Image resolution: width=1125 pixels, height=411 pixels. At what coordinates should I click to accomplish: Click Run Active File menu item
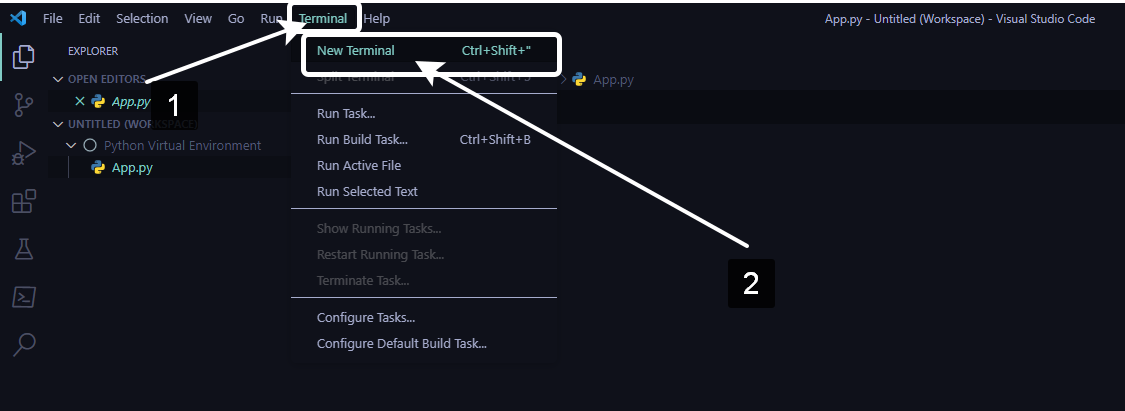coord(359,165)
